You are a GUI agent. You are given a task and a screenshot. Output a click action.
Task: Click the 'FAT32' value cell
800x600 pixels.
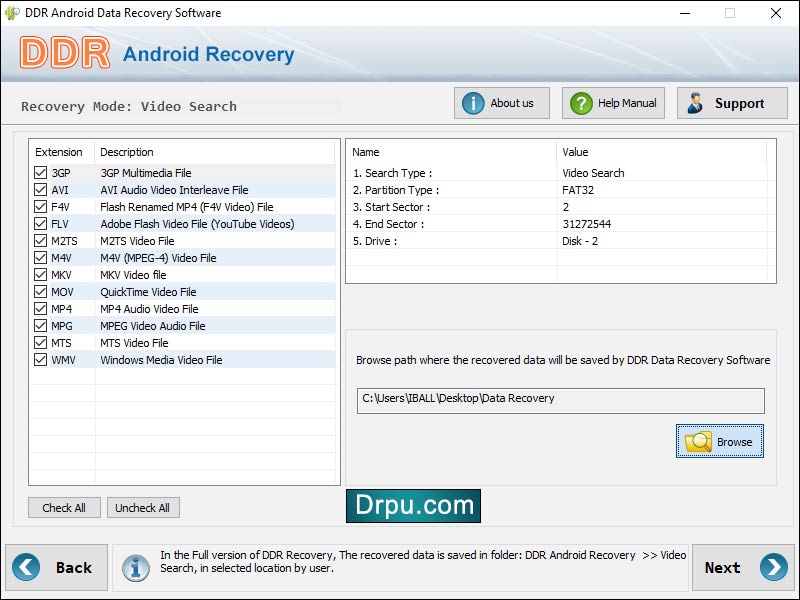pos(578,190)
